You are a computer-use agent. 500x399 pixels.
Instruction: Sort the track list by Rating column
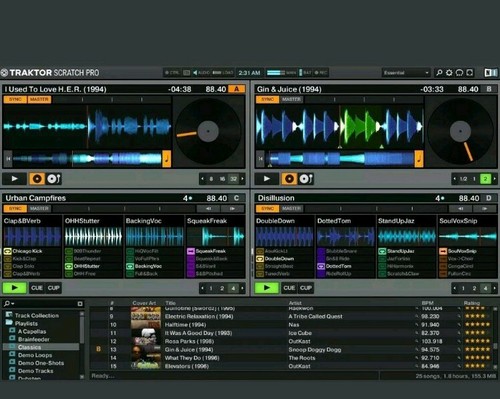(x=472, y=303)
